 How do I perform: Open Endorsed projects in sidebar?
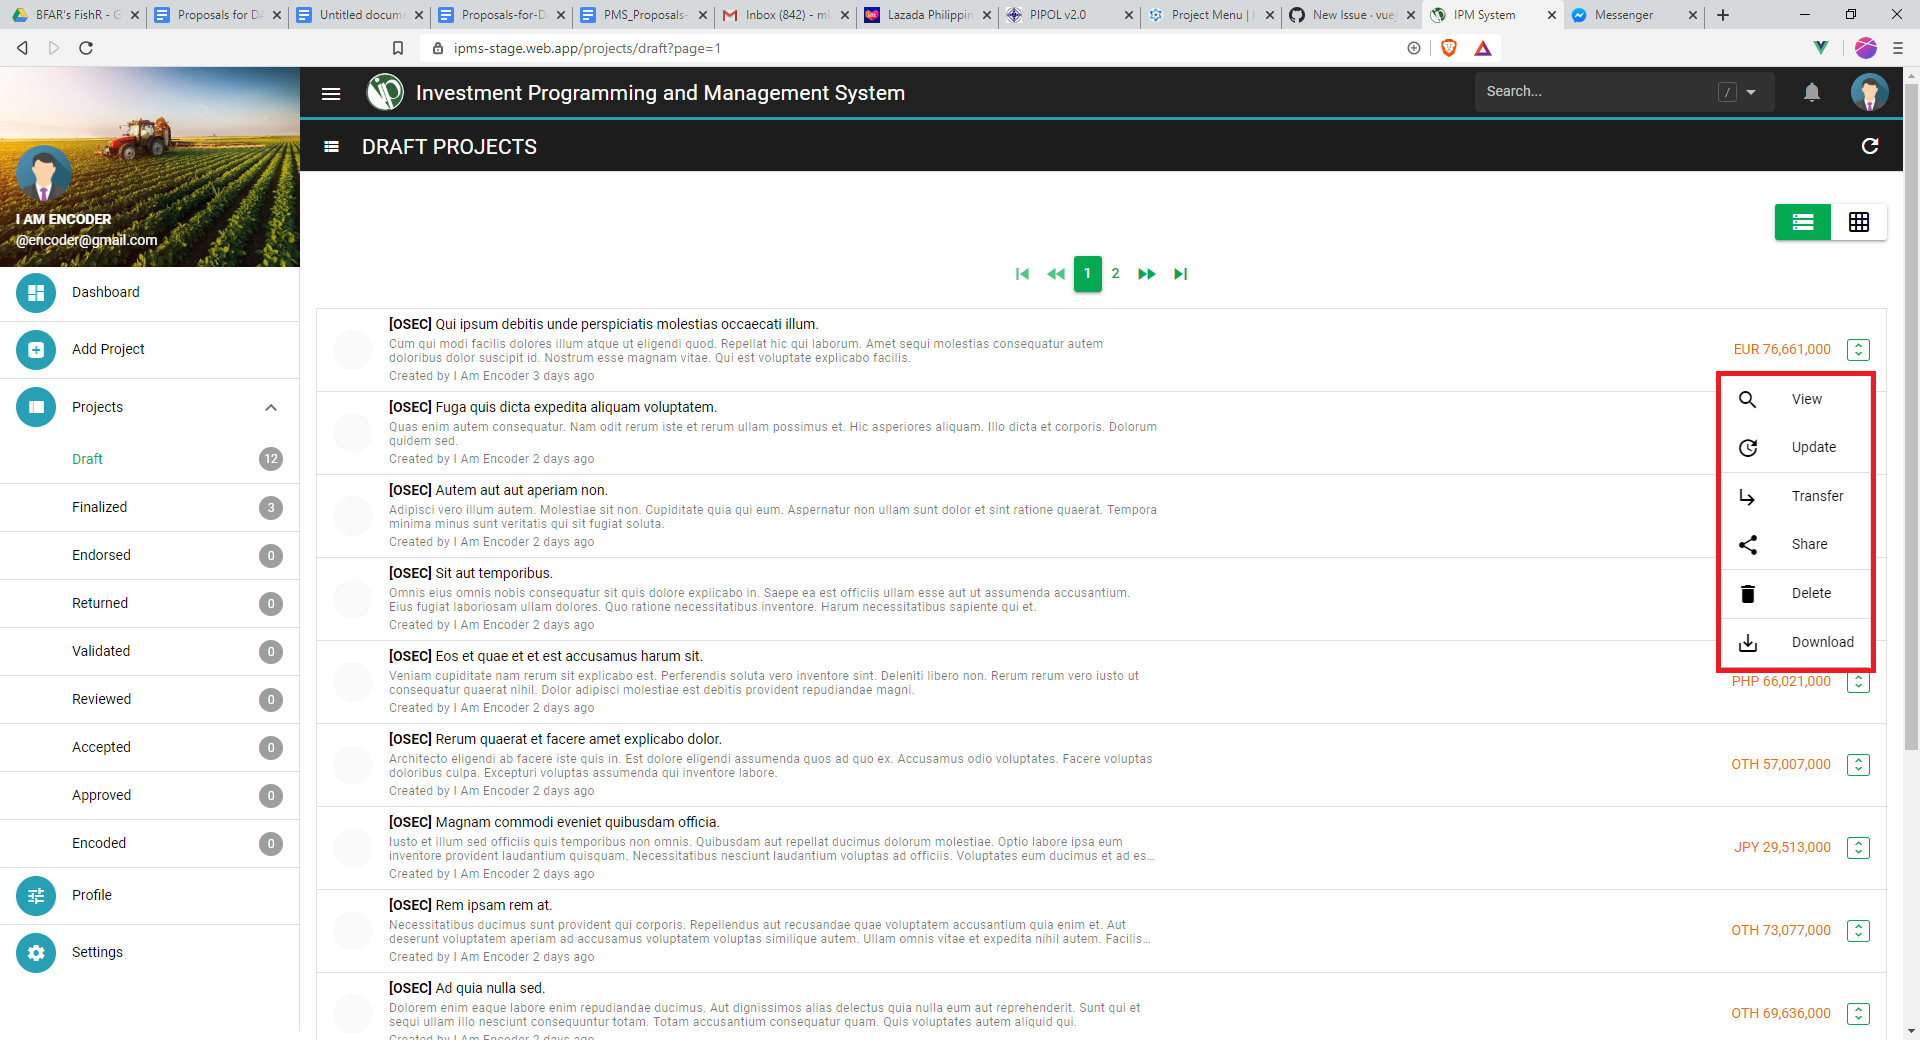click(x=150, y=555)
